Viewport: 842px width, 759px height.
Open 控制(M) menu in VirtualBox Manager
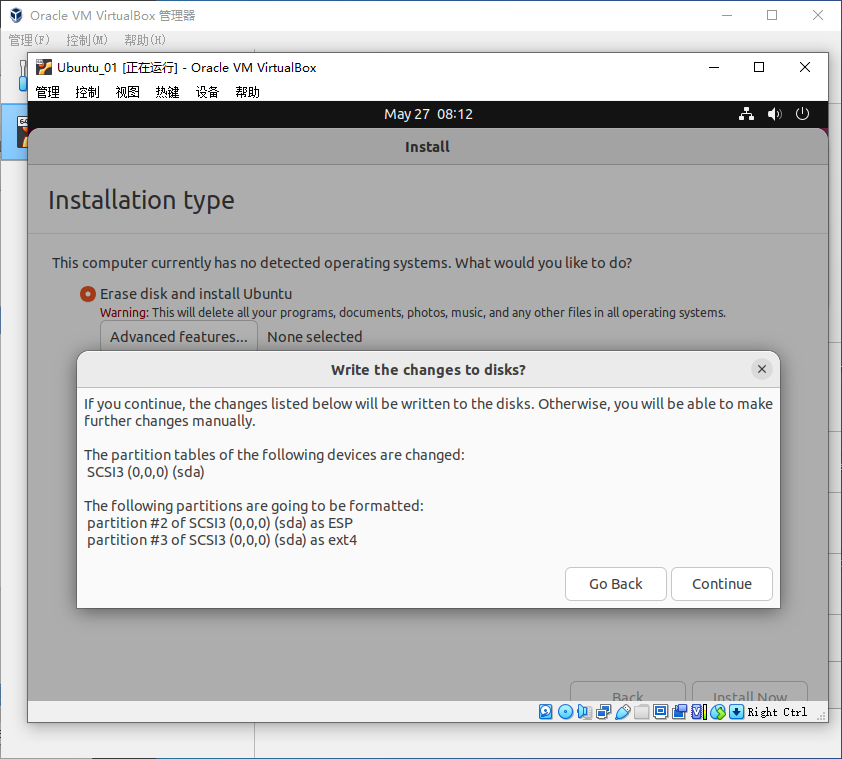click(x=87, y=40)
